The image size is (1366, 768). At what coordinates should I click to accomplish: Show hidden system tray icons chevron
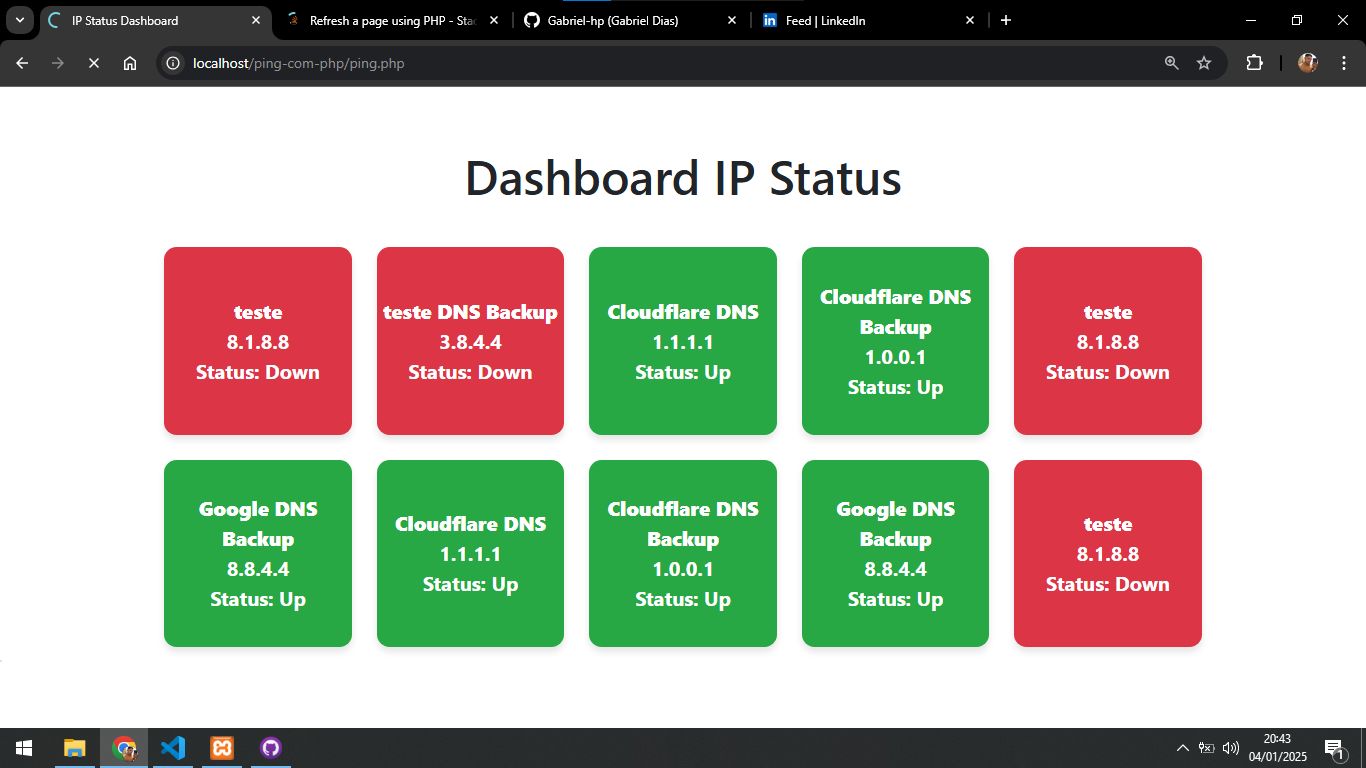pyautogui.click(x=1182, y=748)
